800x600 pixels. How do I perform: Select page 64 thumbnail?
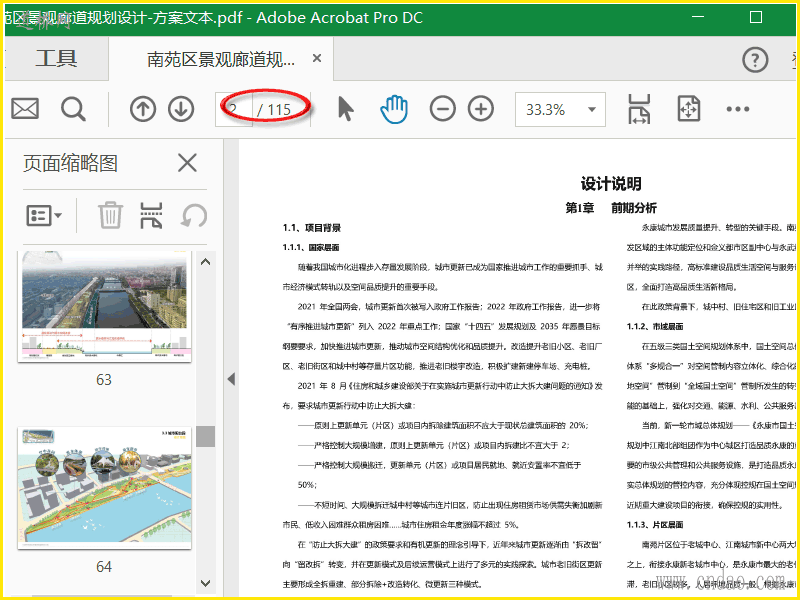click(x=105, y=488)
